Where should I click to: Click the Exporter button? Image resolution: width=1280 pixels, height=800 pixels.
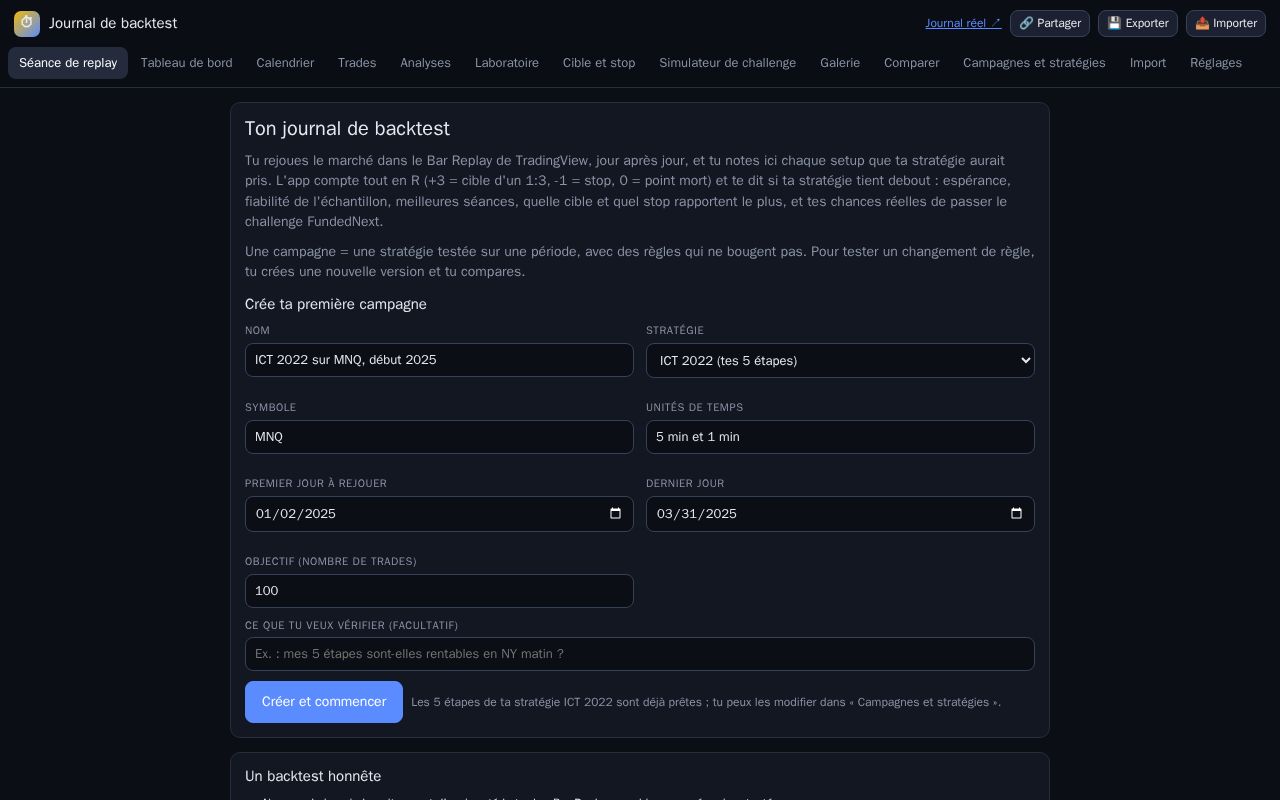pos(1138,23)
